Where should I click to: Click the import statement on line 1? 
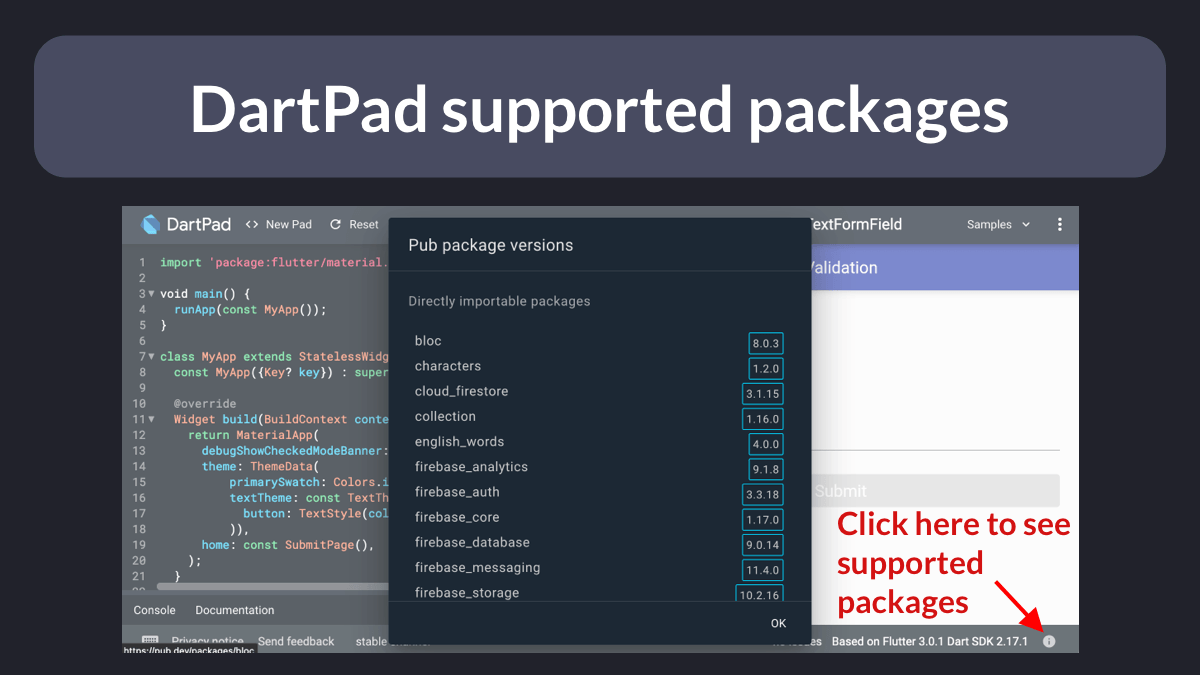pos(273,263)
